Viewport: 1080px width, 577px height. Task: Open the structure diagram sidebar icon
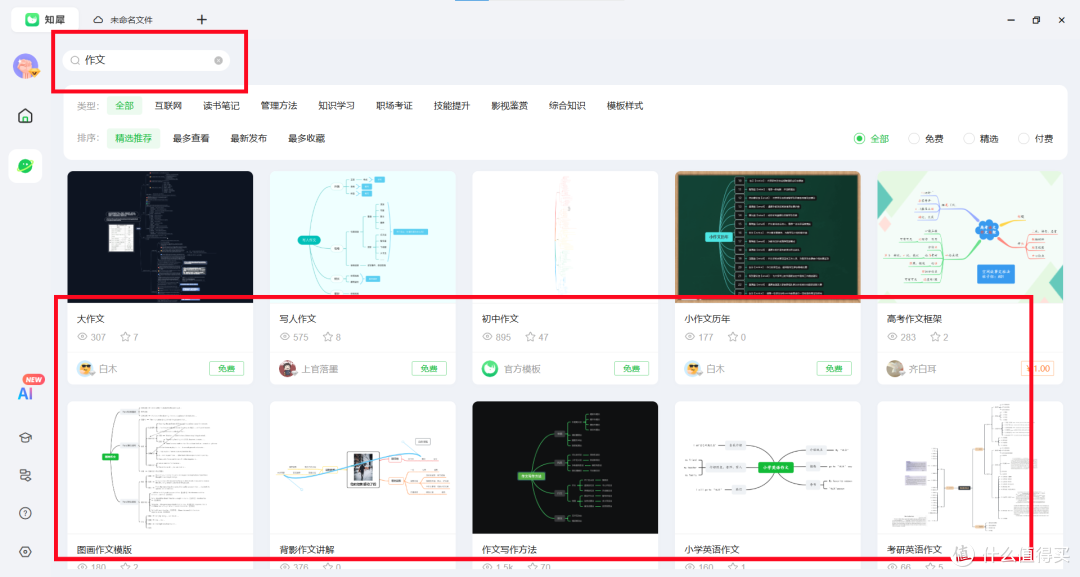click(x=25, y=475)
